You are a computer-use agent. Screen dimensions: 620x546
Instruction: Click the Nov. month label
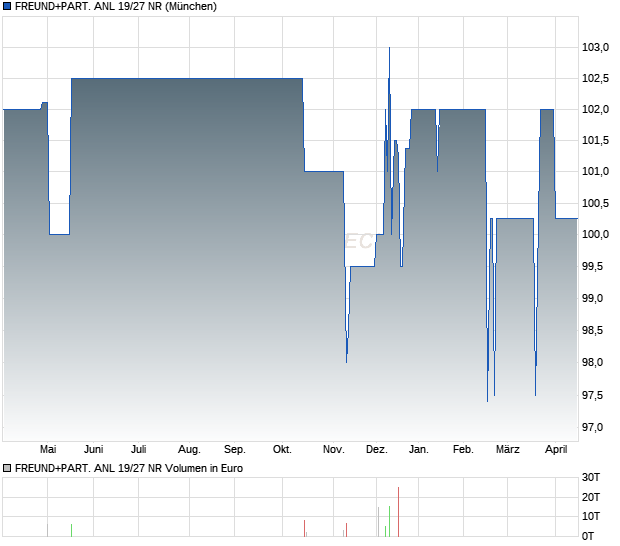coord(334,450)
